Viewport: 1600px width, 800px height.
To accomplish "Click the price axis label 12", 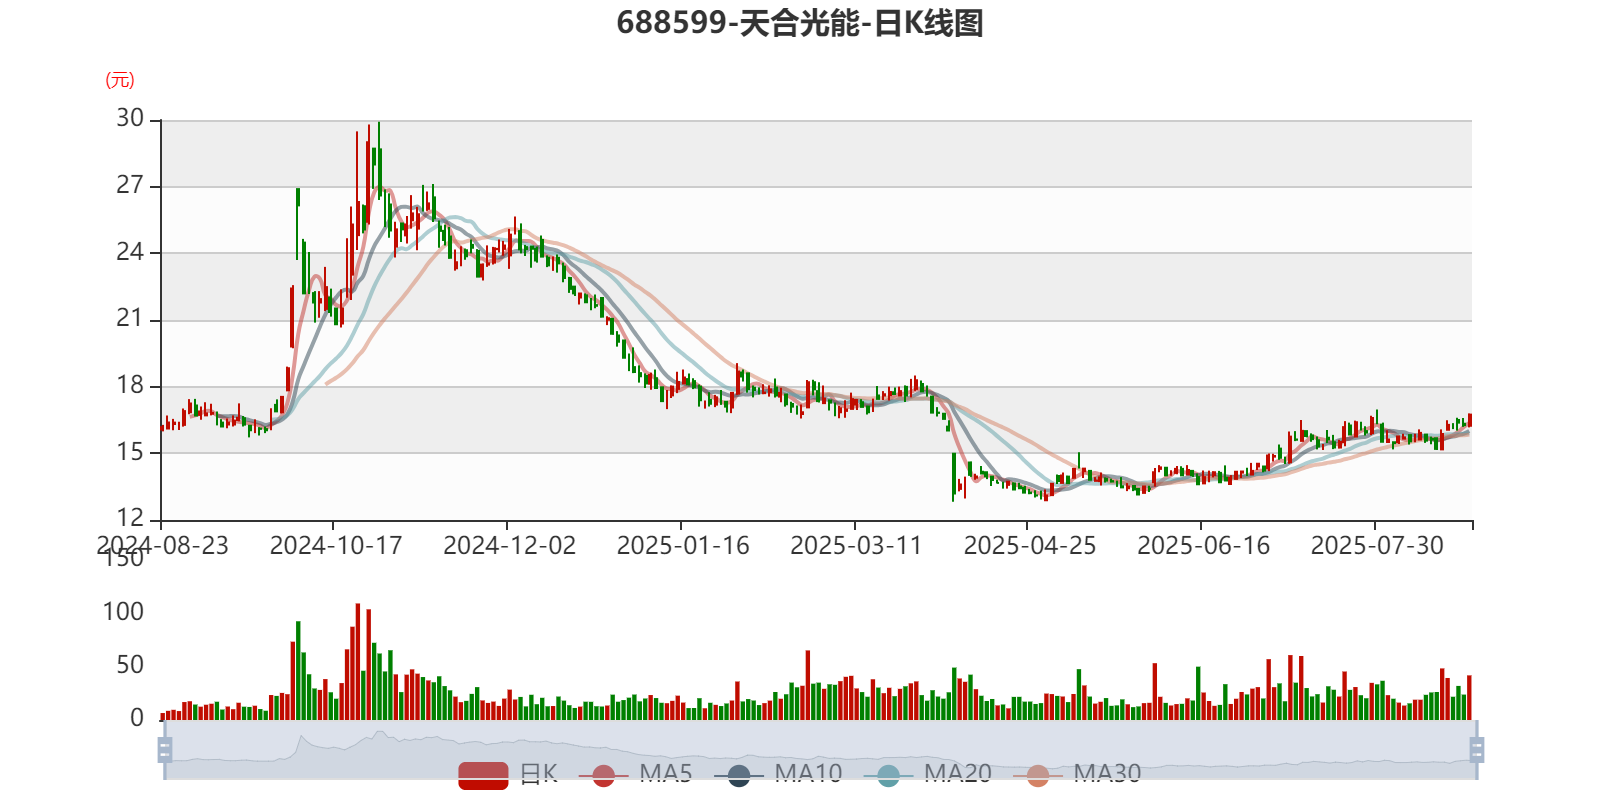I will (130, 518).
